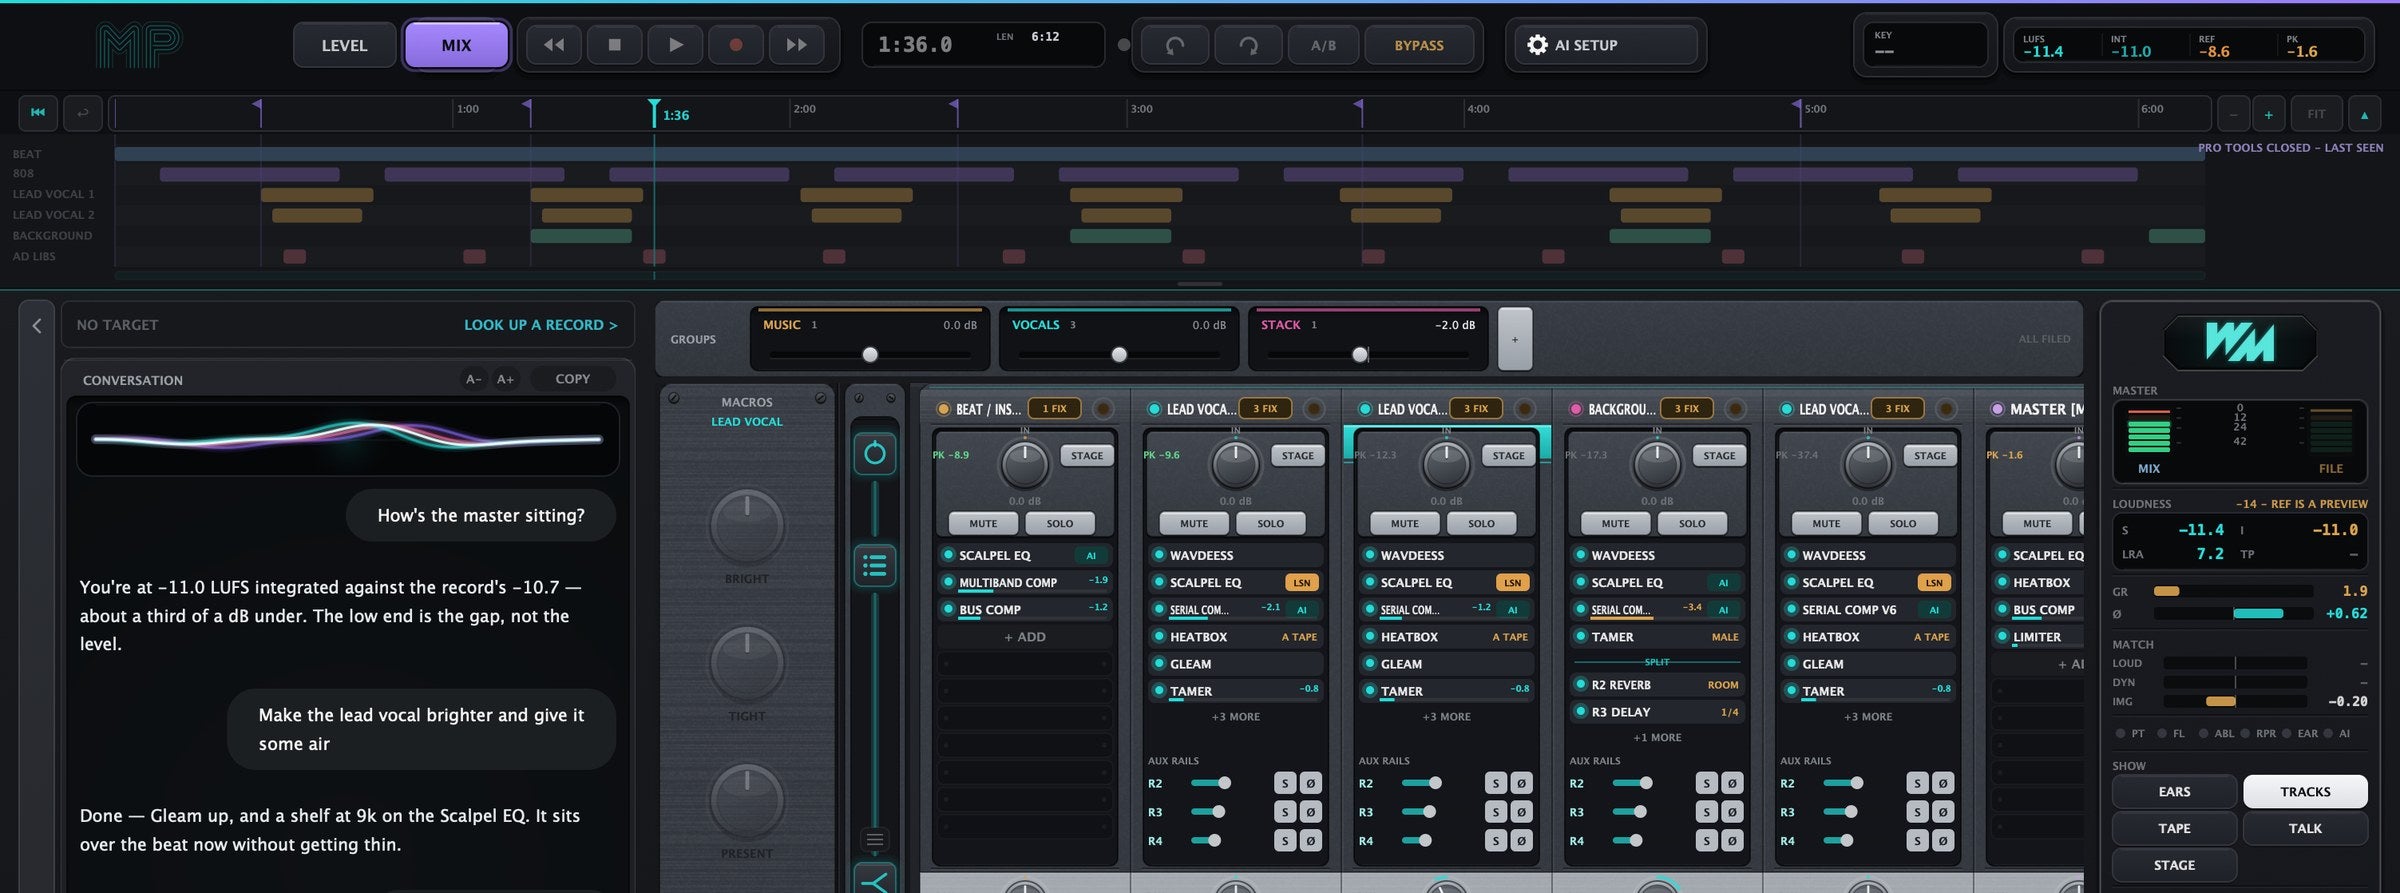2400x893 pixels.
Task: Undo with the counter-clockwise arrow button
Action: pos(1175,45)
